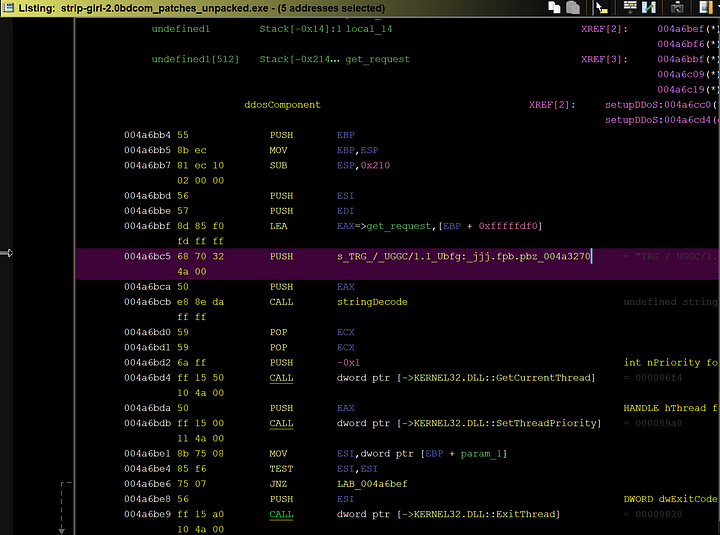Click the TEST mnemonic at 004a6be4

[281, 468]
